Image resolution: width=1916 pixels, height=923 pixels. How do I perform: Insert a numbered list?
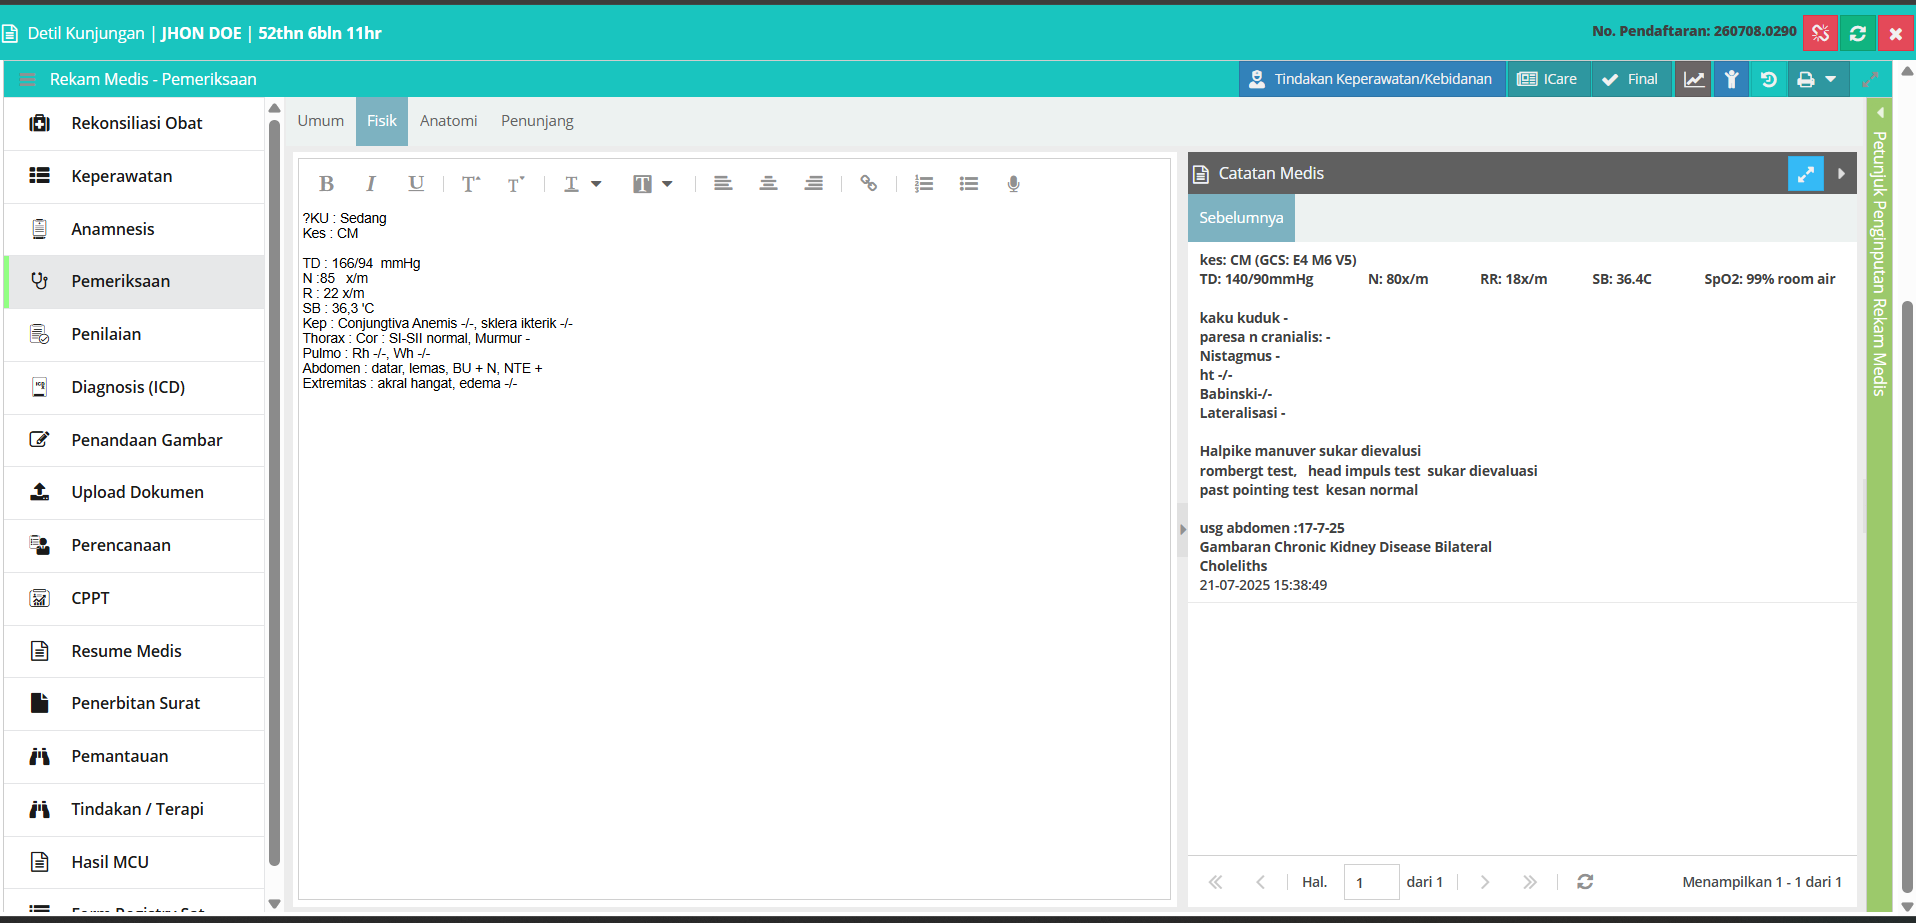coord(924,184)
